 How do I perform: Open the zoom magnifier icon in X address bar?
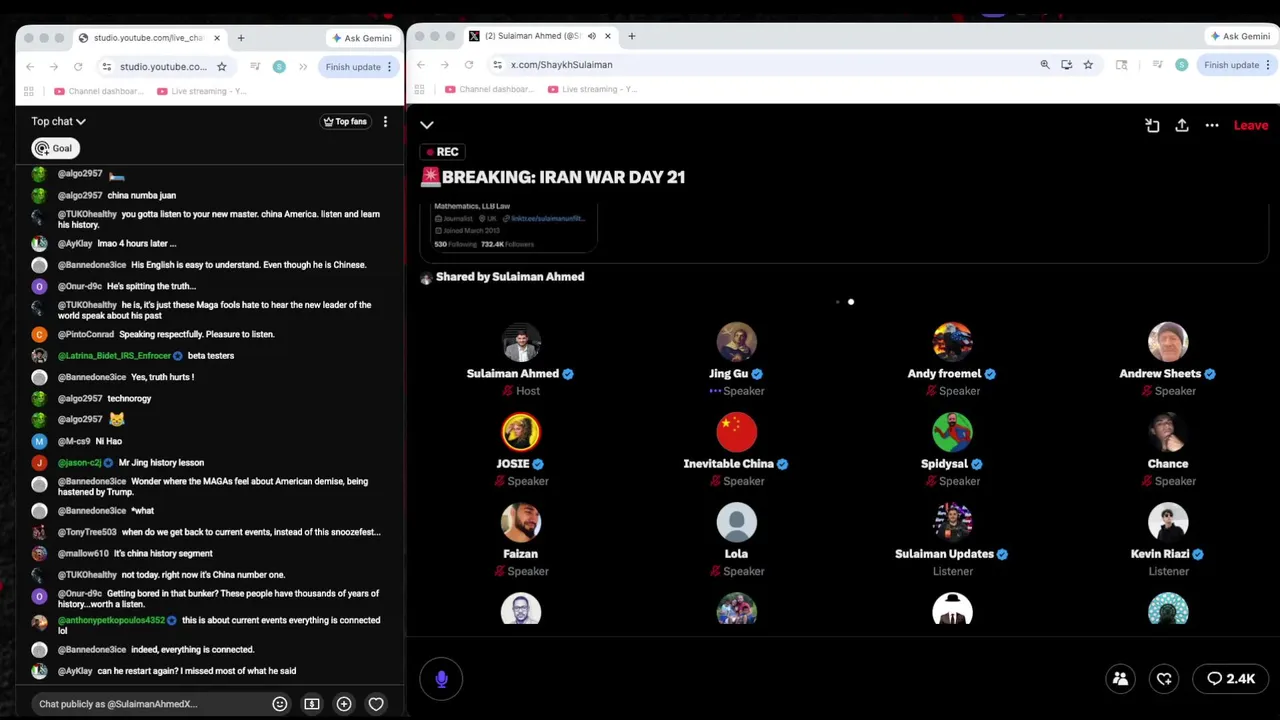point(1045,65)
